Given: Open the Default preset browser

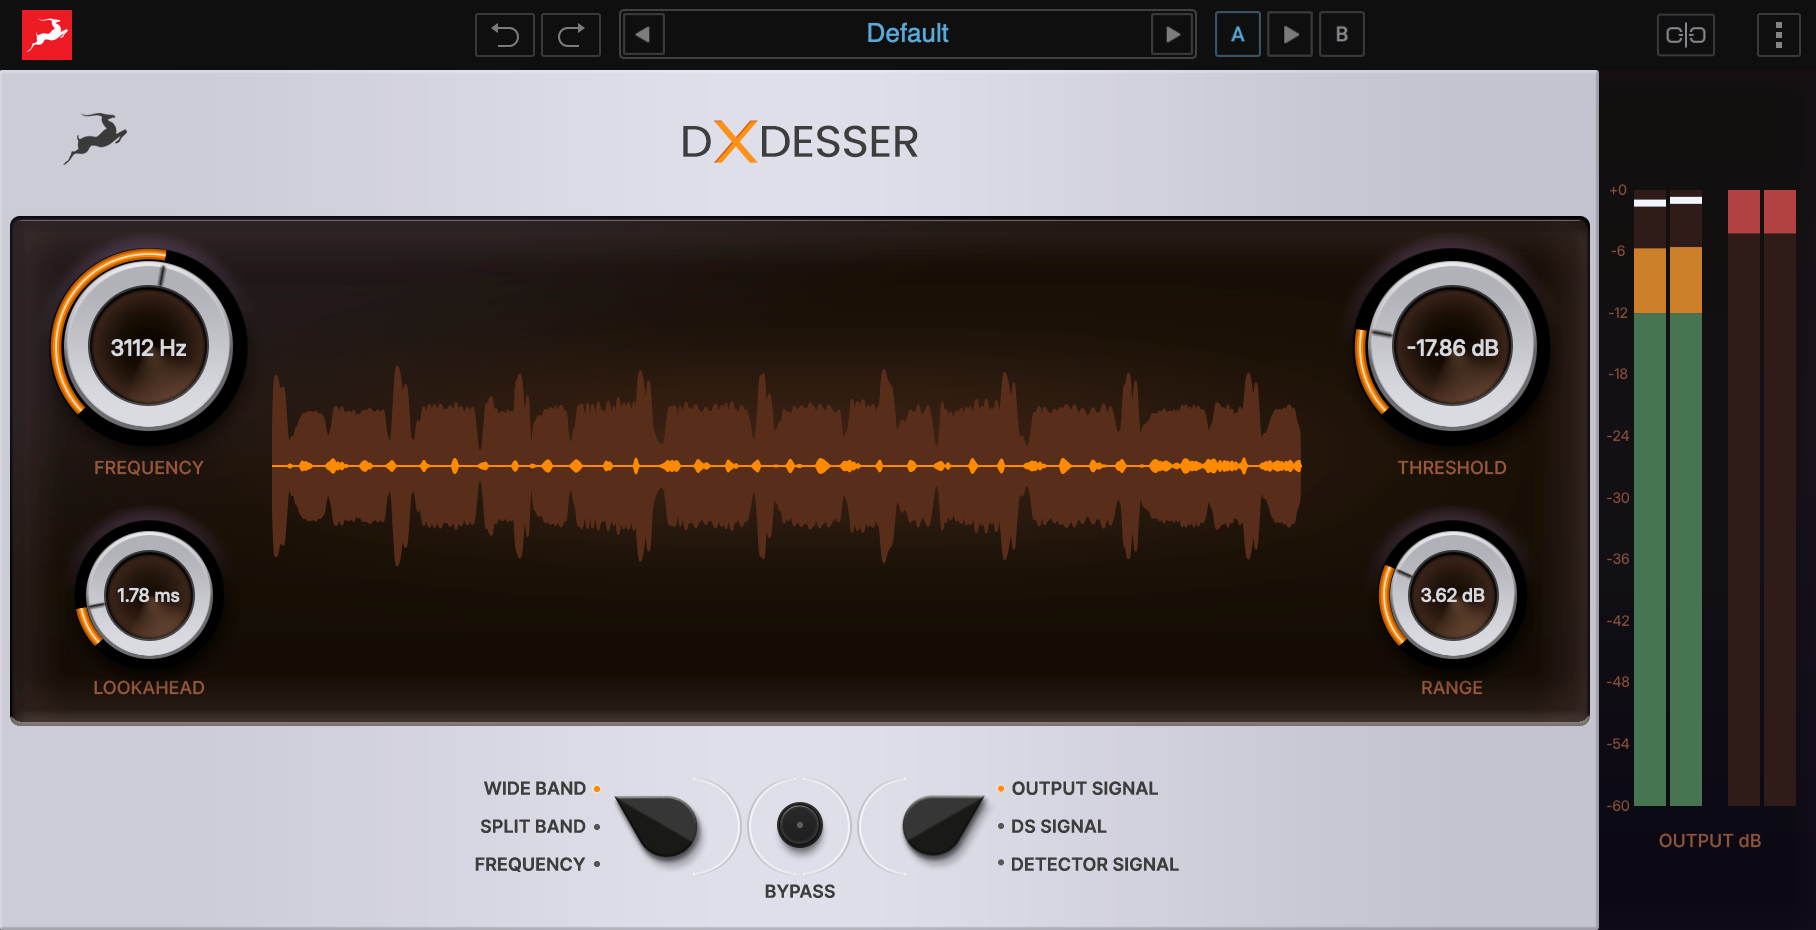Looking at the screenshot, I should tap(906, 33).
